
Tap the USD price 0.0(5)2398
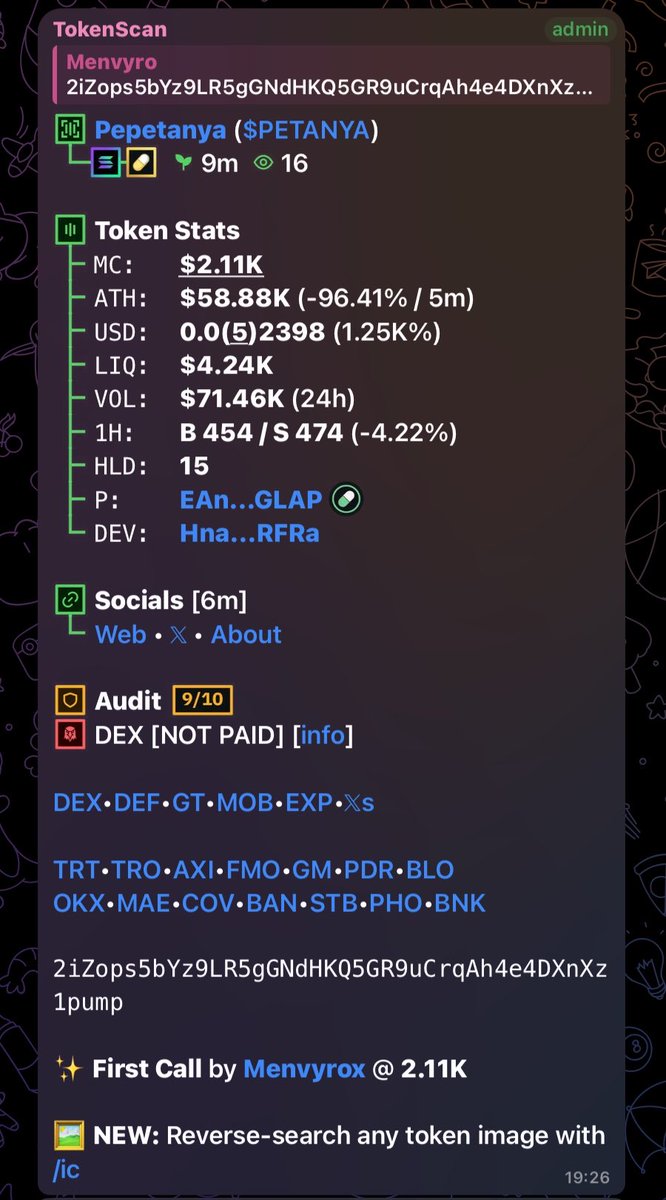pyautogui.click(x=253, y=331)
